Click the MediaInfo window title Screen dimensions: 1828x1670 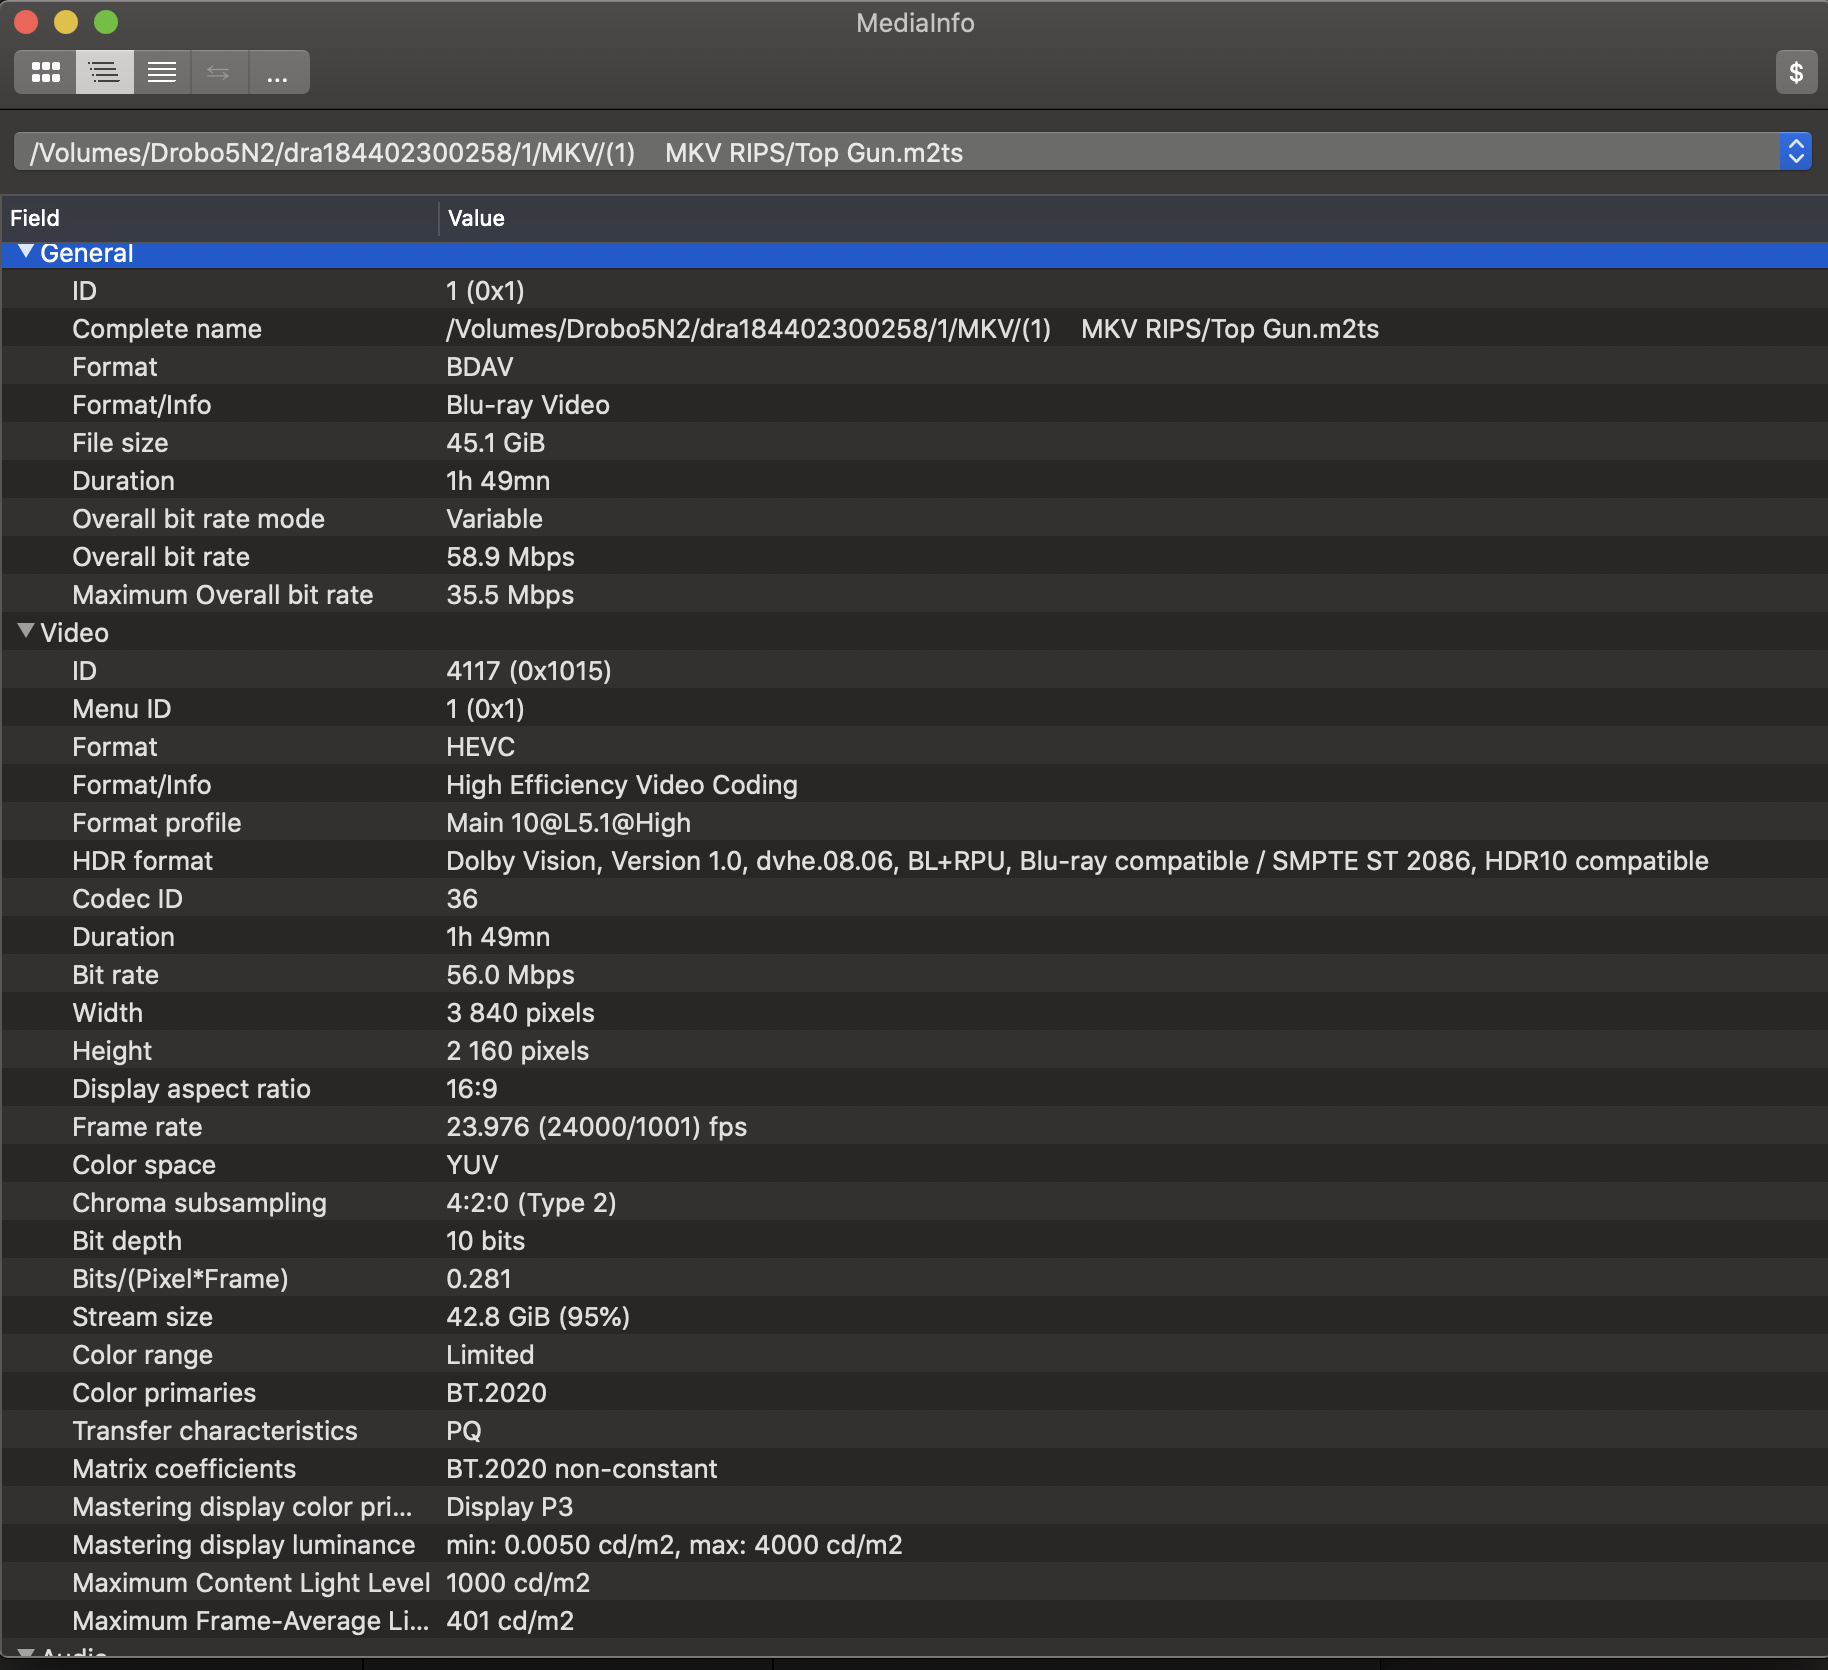[x=915, y=23]
